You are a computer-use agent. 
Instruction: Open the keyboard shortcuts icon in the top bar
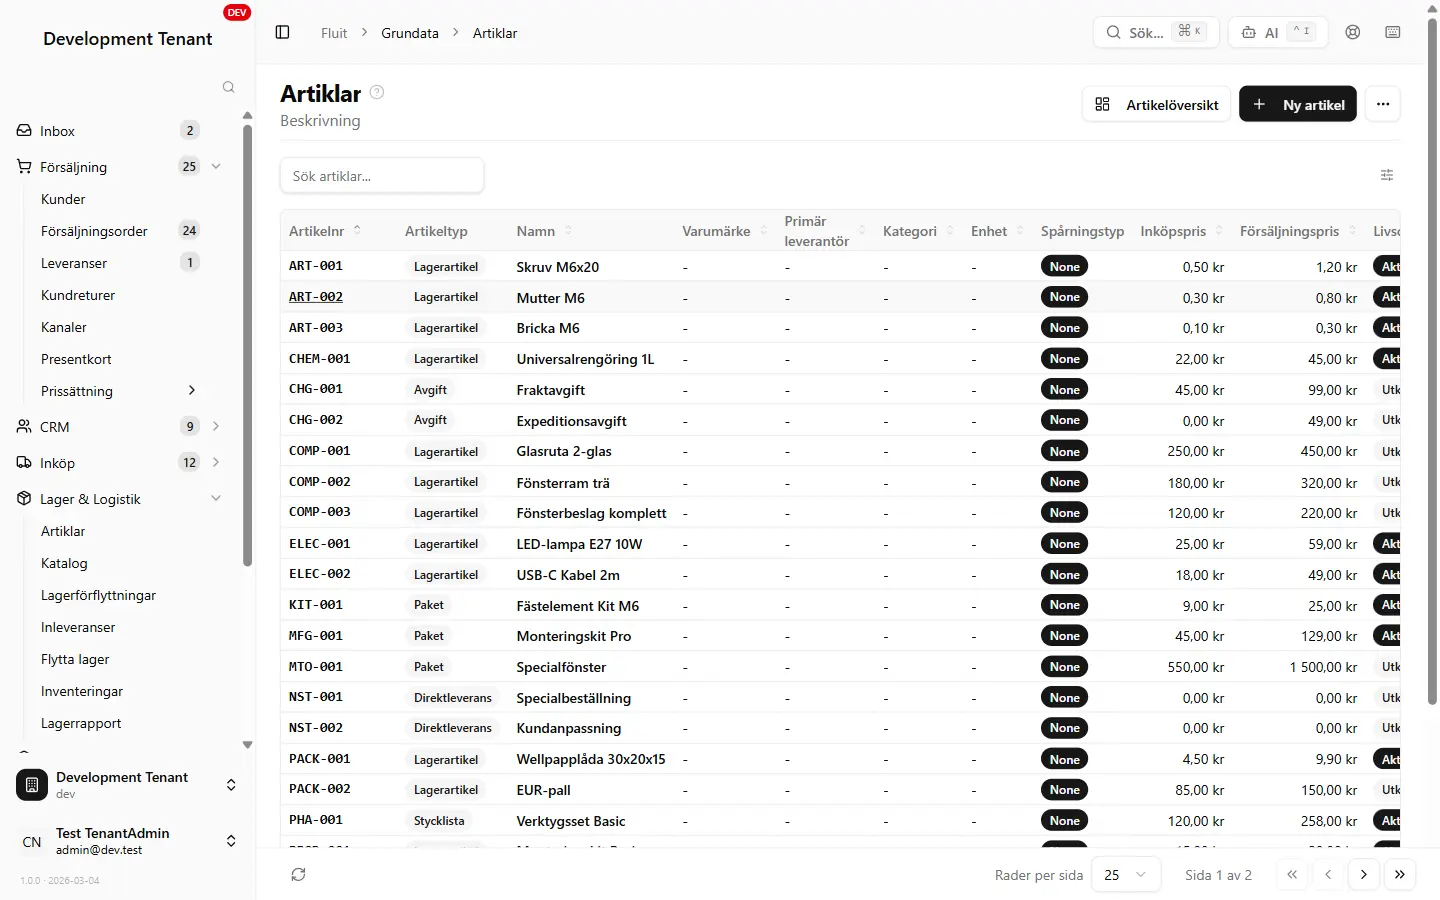tap(1393, 32)
